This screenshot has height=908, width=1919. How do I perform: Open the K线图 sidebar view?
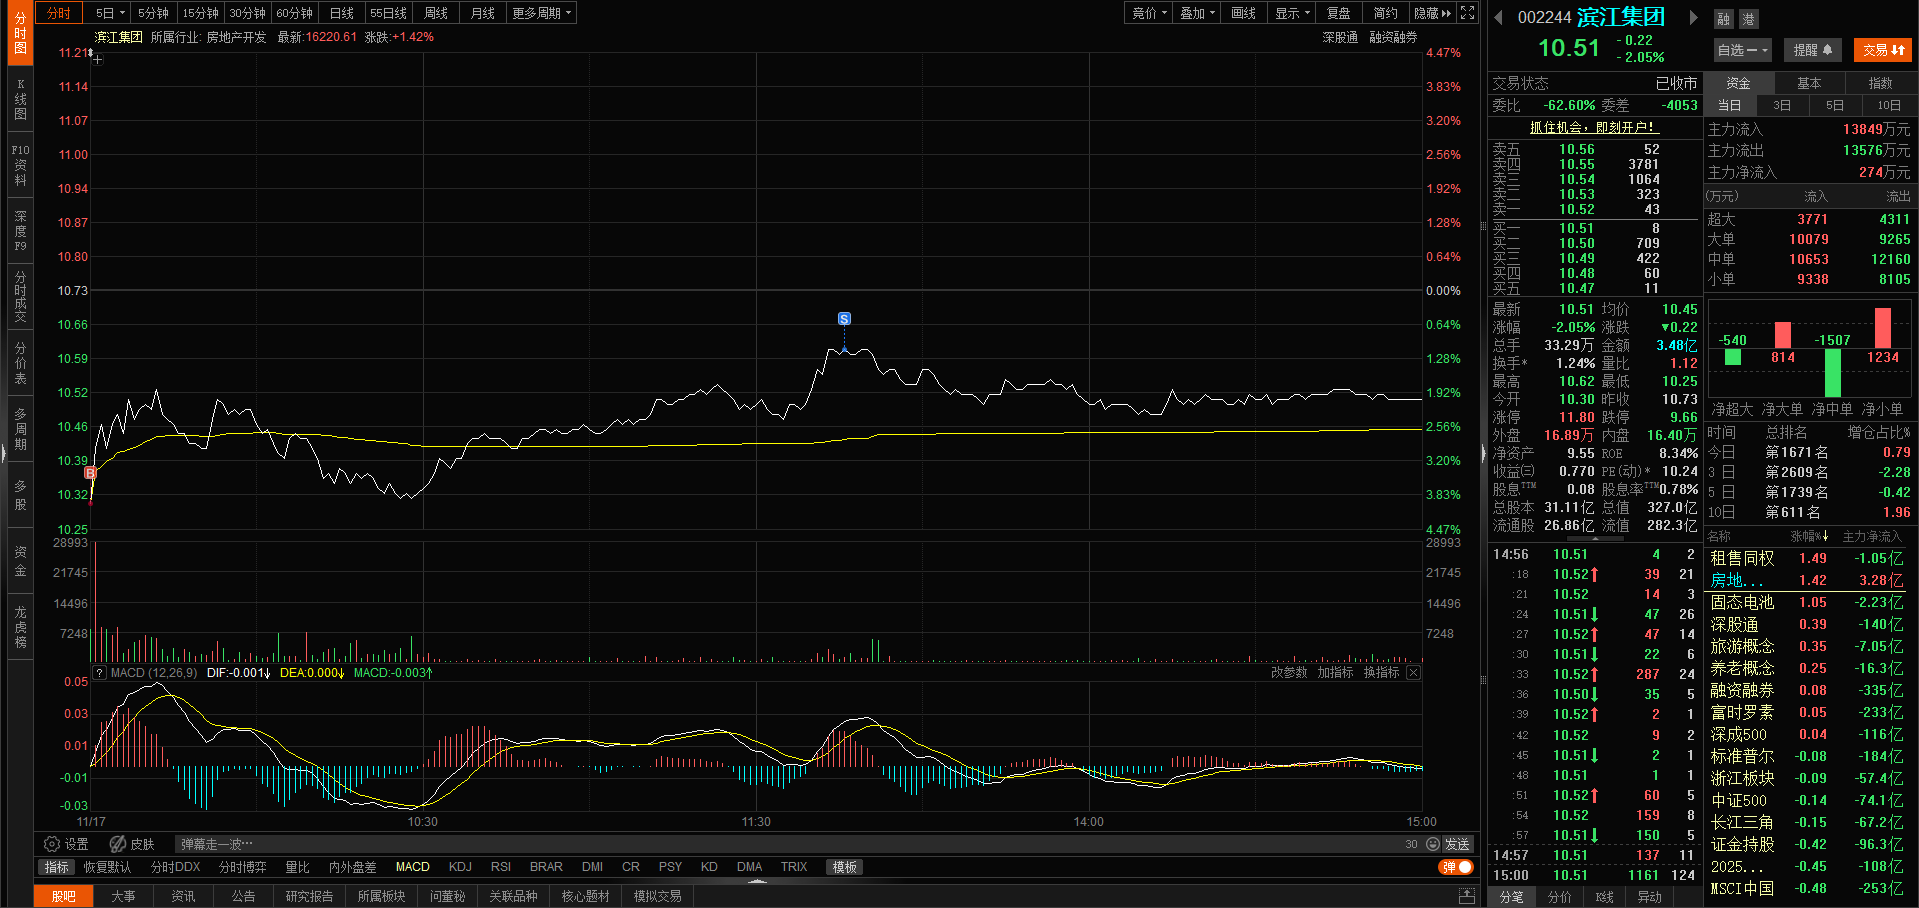click(x=20, y=99)
